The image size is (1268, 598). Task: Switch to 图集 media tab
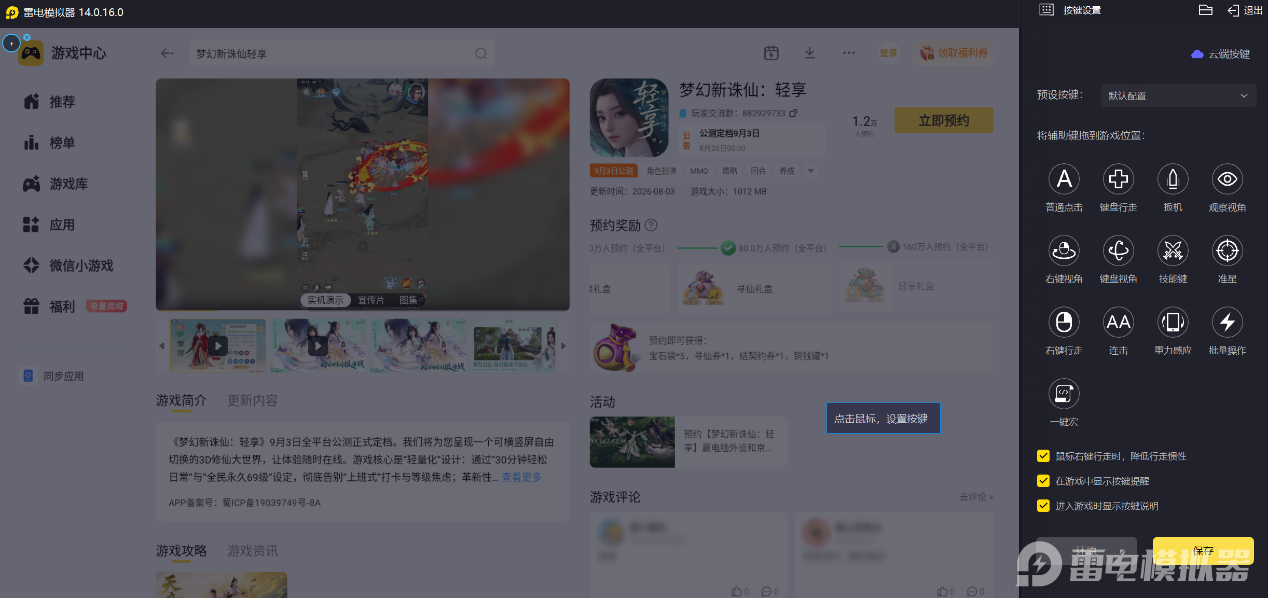[408, 300]
